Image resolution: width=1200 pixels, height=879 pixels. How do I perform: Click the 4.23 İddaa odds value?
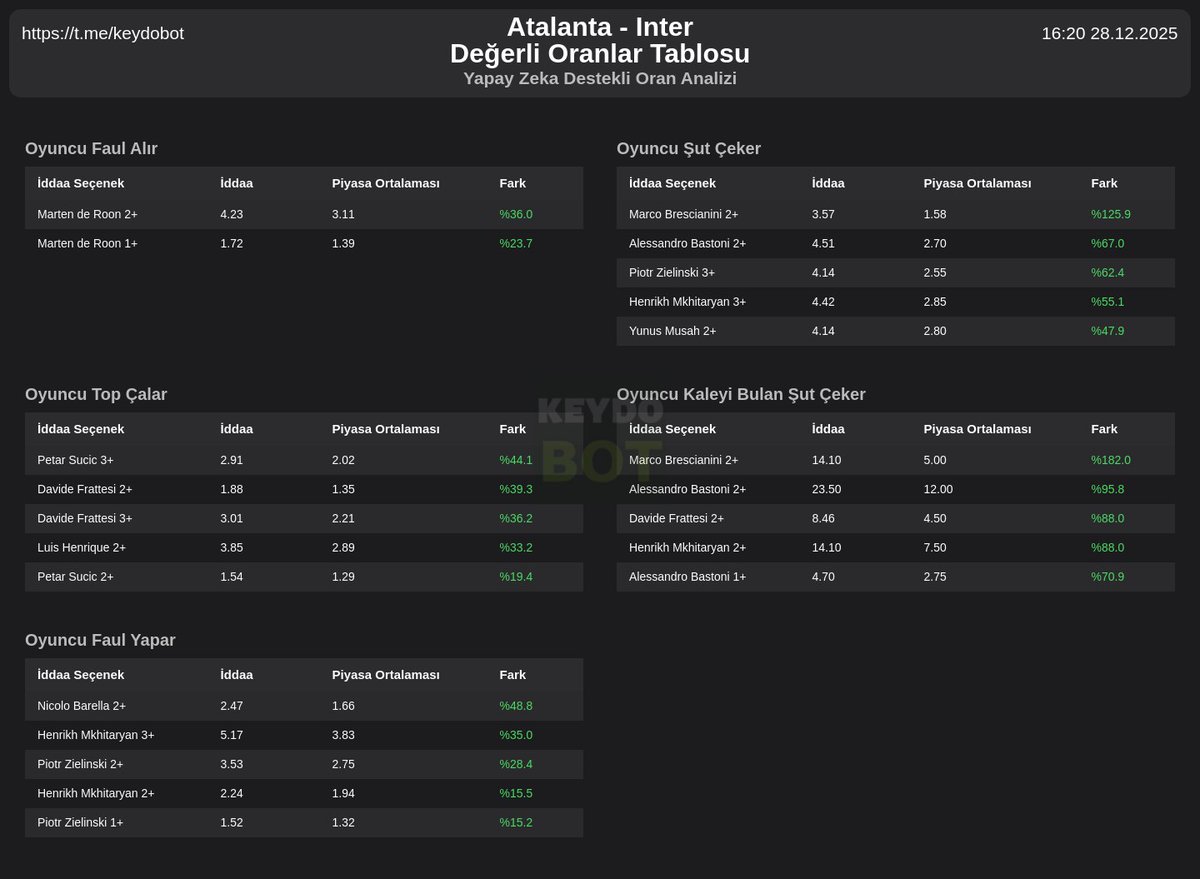coord(231,214)
